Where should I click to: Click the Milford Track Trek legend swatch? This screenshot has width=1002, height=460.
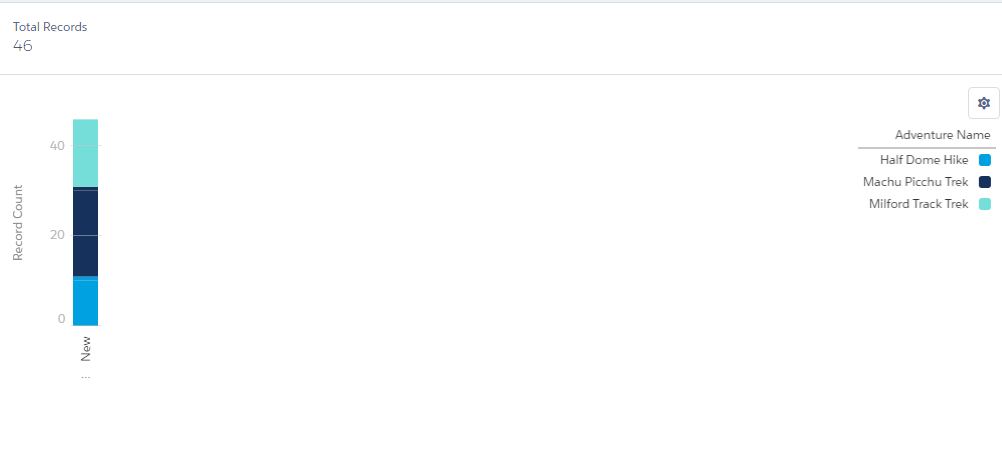984,204
